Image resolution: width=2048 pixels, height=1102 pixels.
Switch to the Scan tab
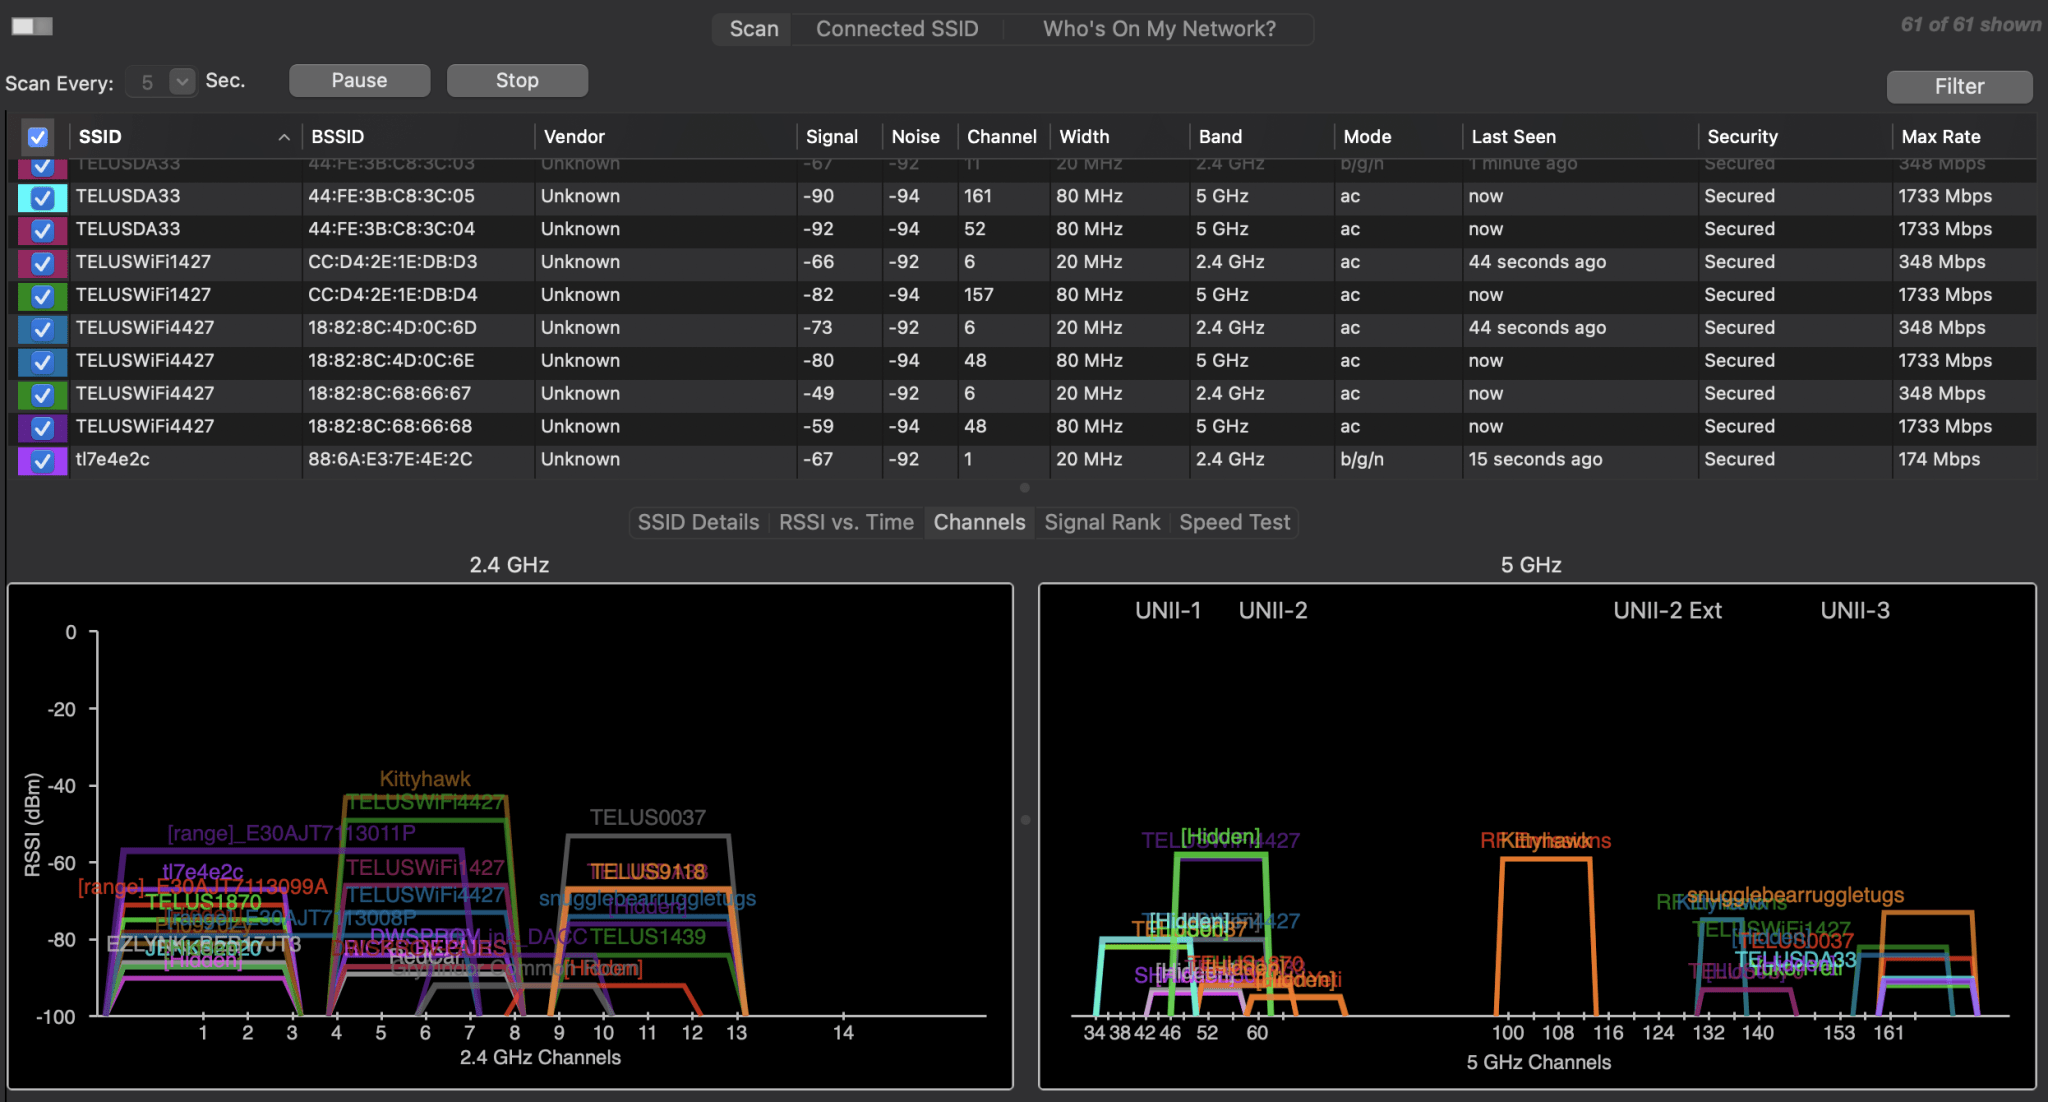753,29
